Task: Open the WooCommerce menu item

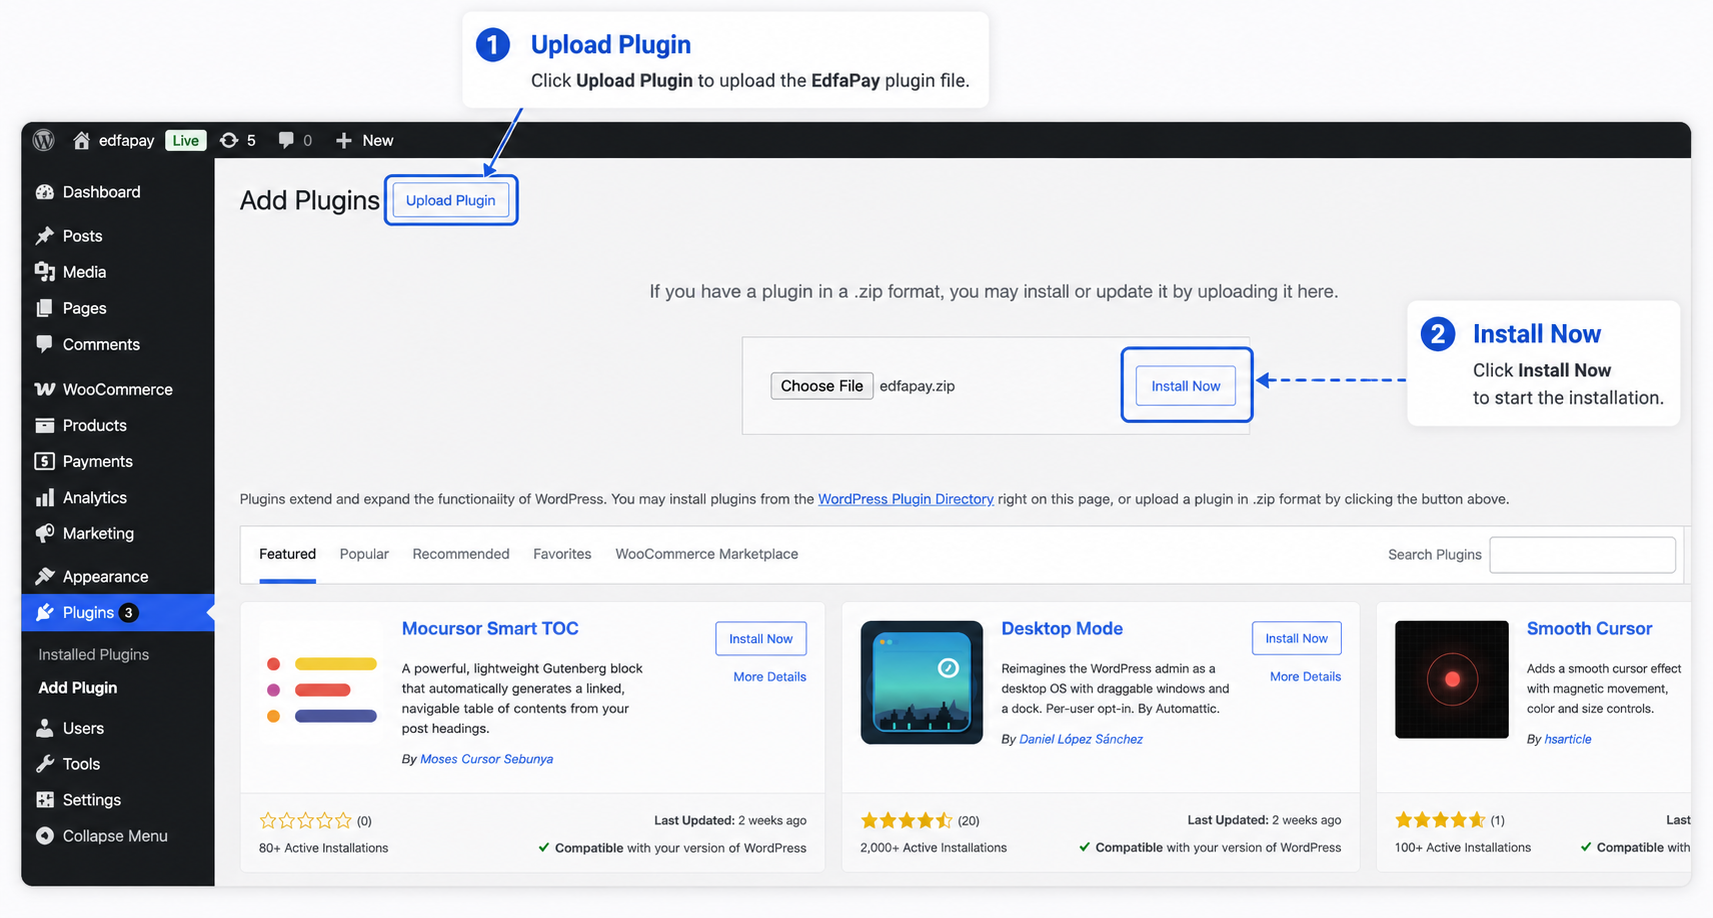Action: tap(118, 389)
